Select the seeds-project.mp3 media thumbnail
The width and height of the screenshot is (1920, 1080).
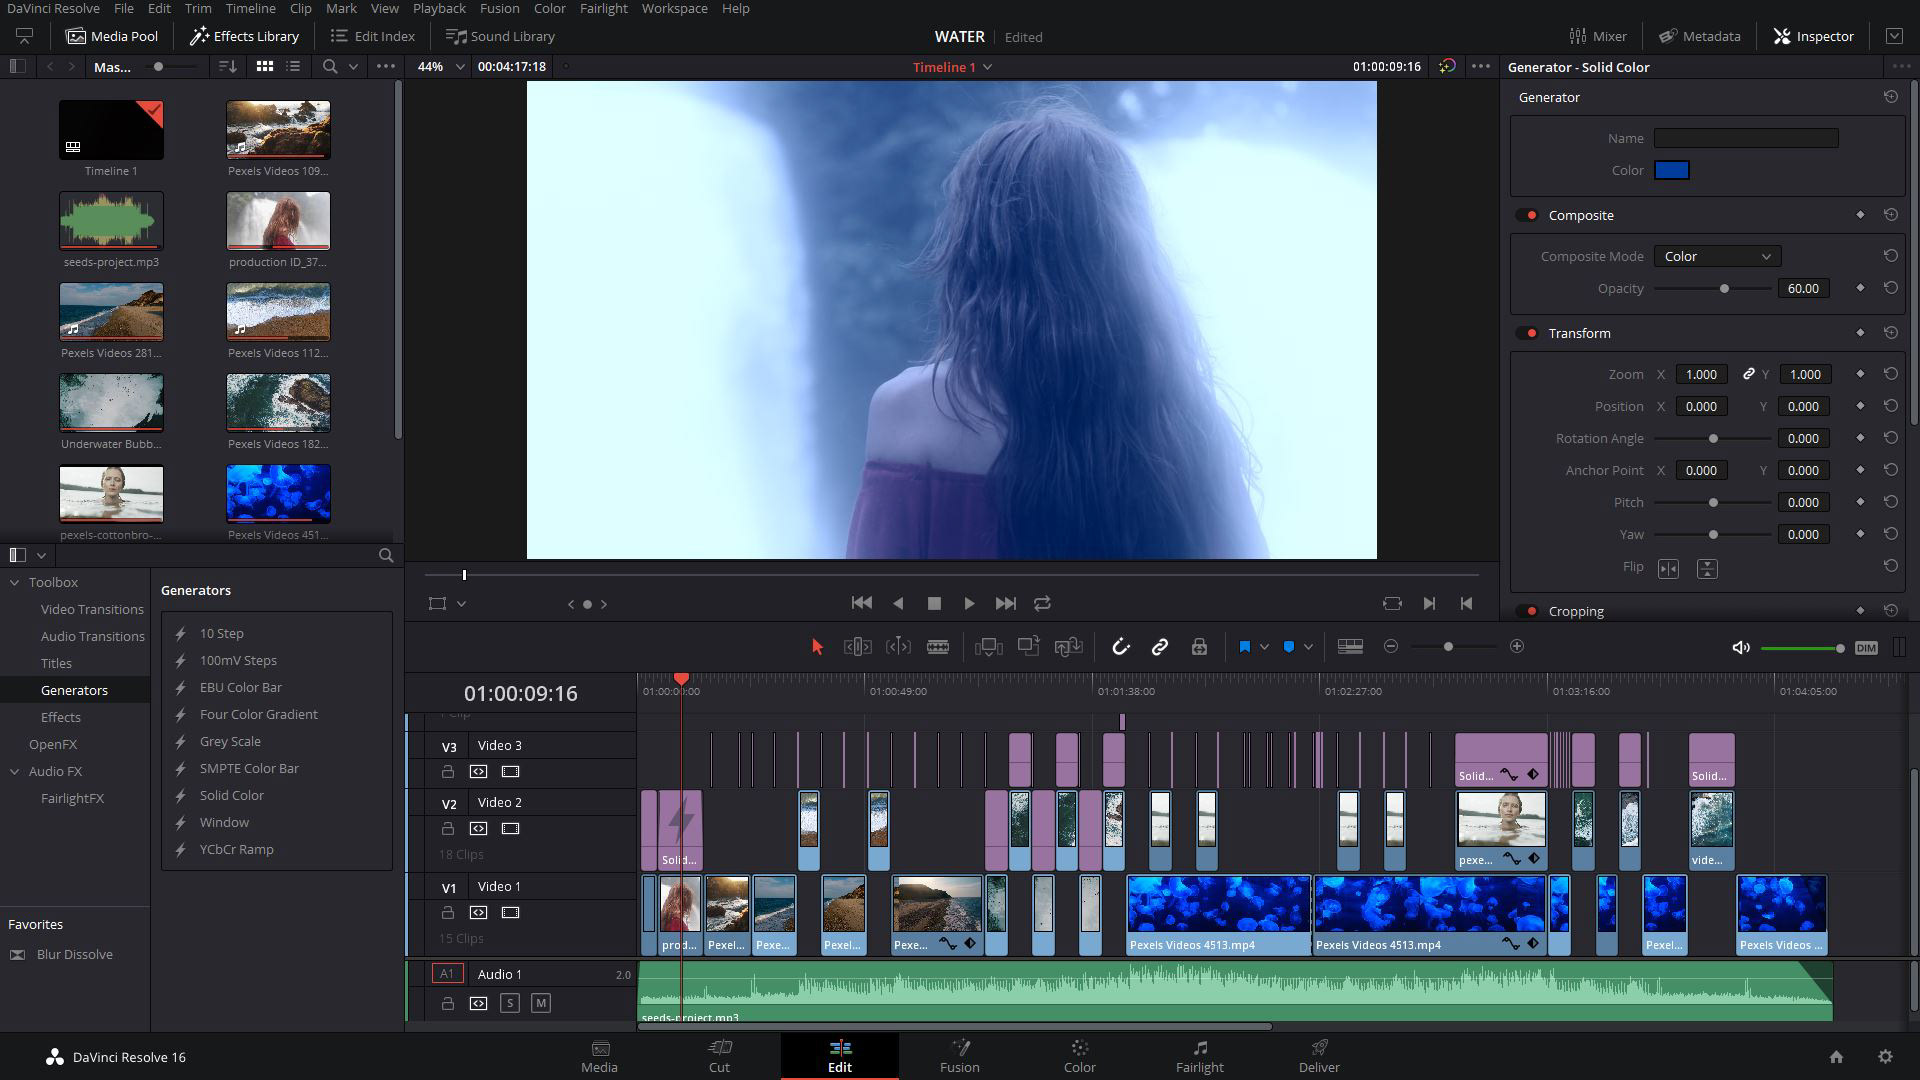[111, 221]
